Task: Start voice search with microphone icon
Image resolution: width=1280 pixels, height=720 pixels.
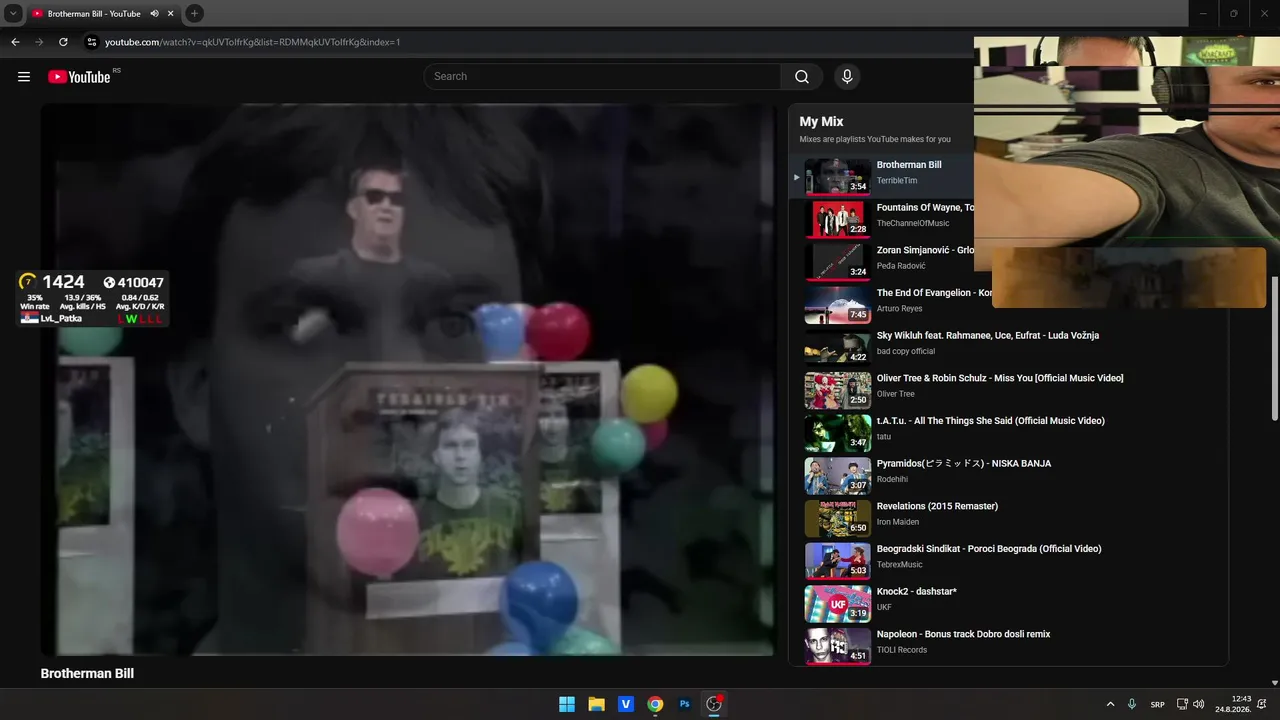Action: click(x=847, y=77)
